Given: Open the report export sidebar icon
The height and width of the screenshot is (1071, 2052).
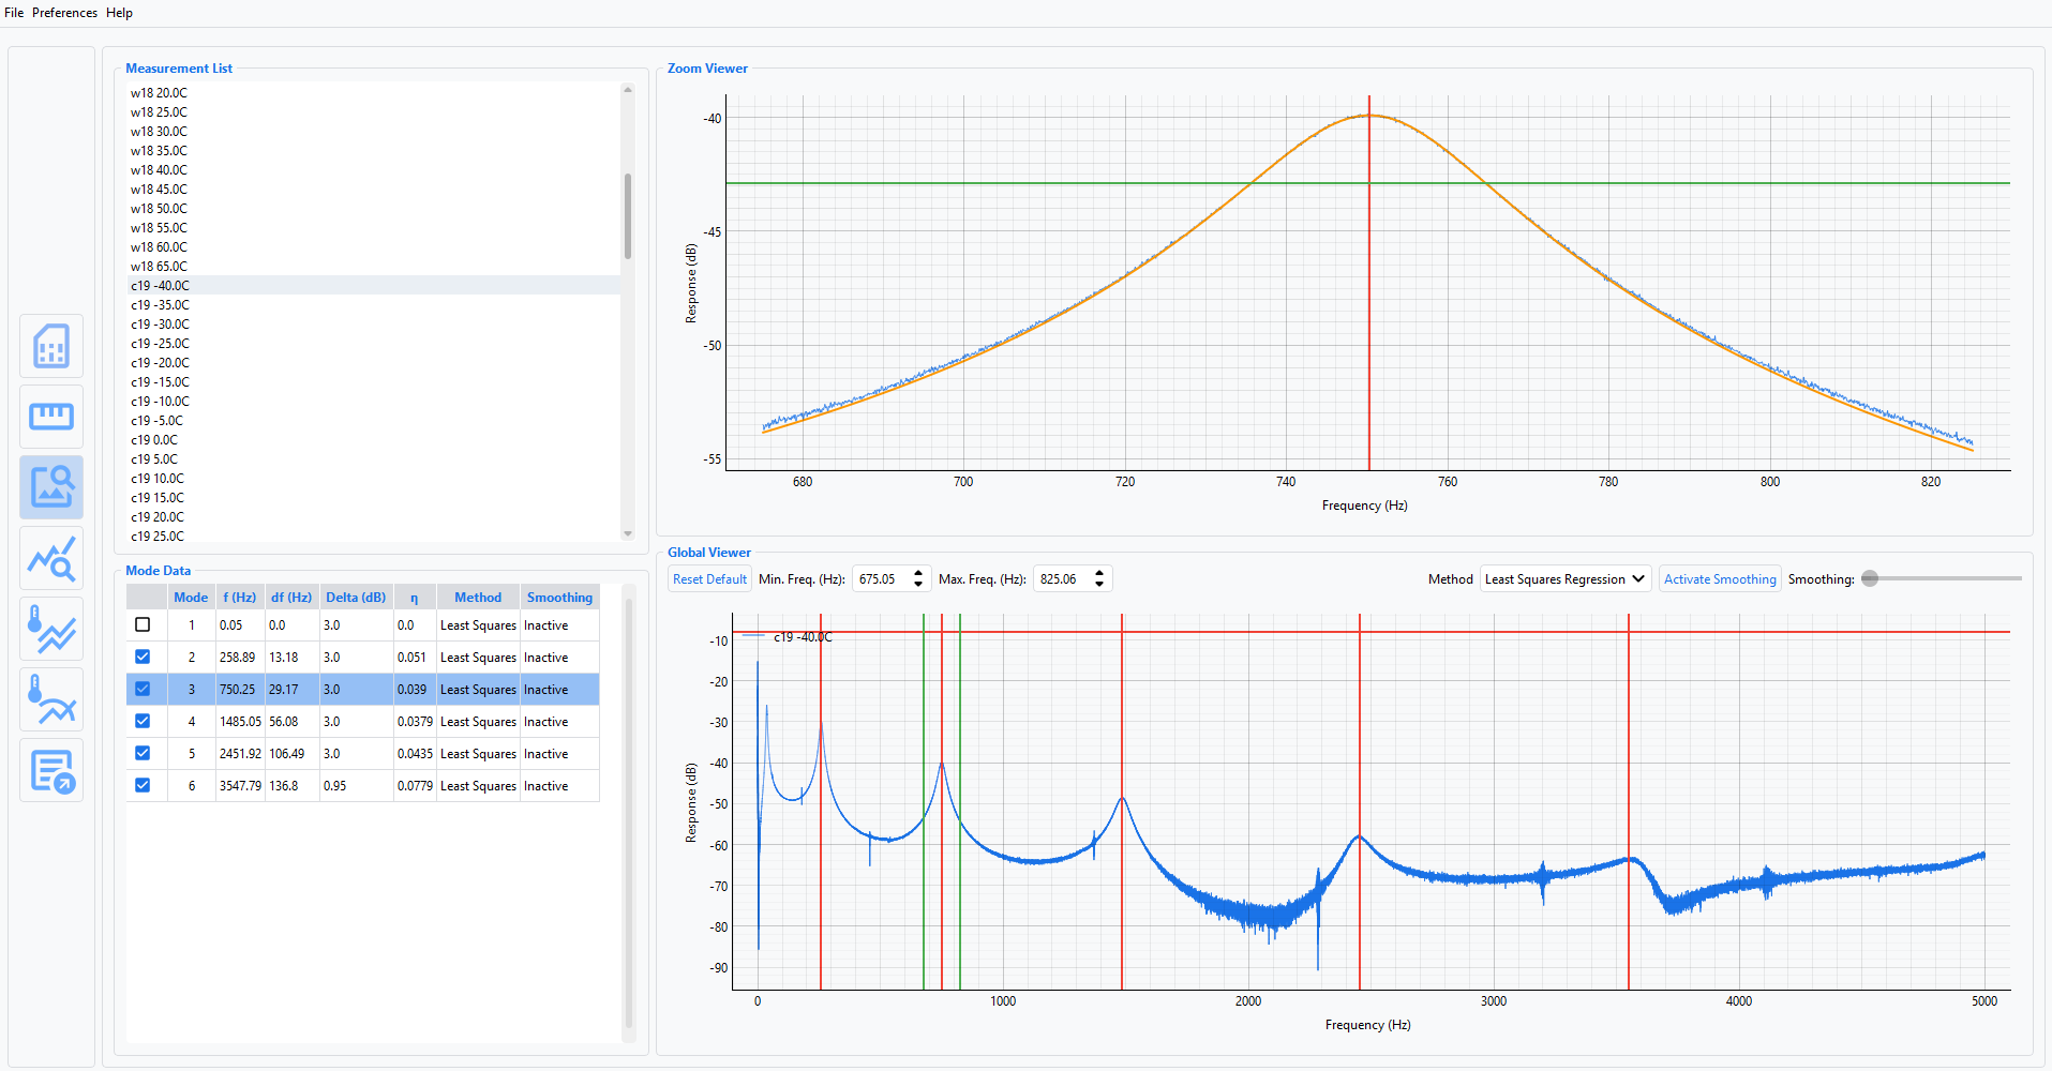Looking at the screenshot, I should [51, 771].
